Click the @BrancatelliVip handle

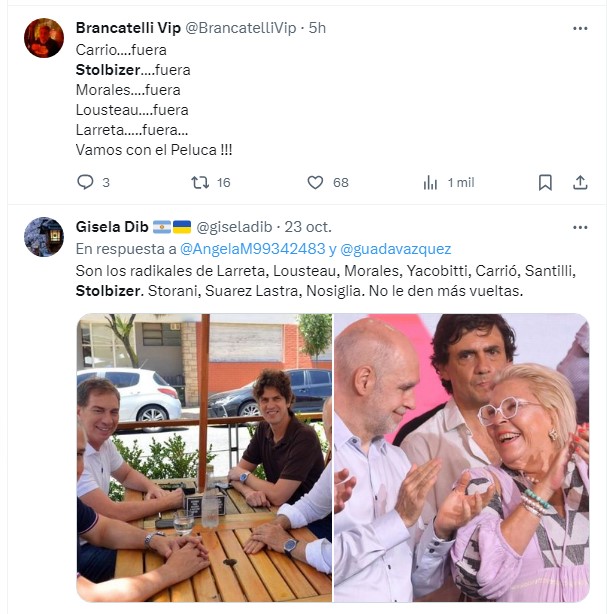(x=245, y=28)
